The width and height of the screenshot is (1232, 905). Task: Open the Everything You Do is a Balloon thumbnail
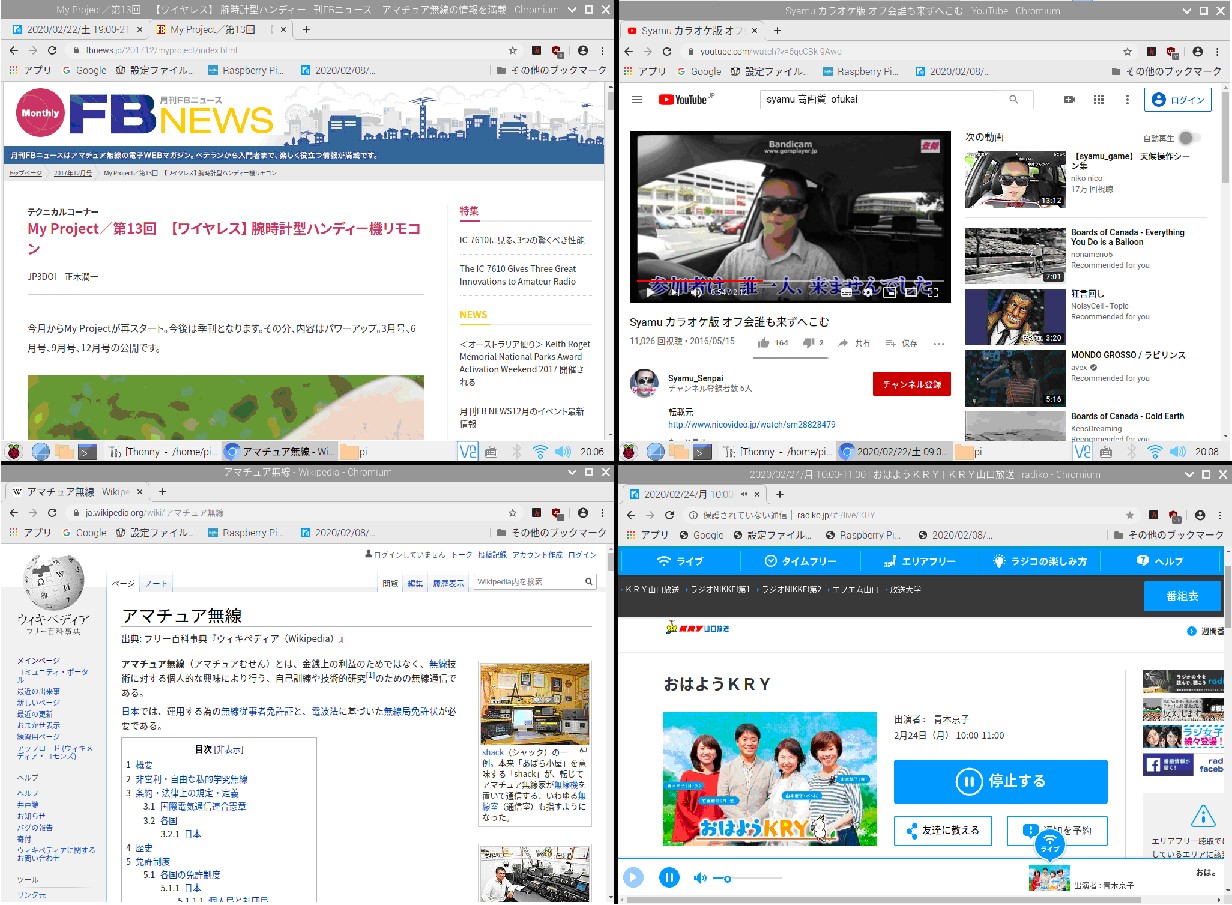1015,256
